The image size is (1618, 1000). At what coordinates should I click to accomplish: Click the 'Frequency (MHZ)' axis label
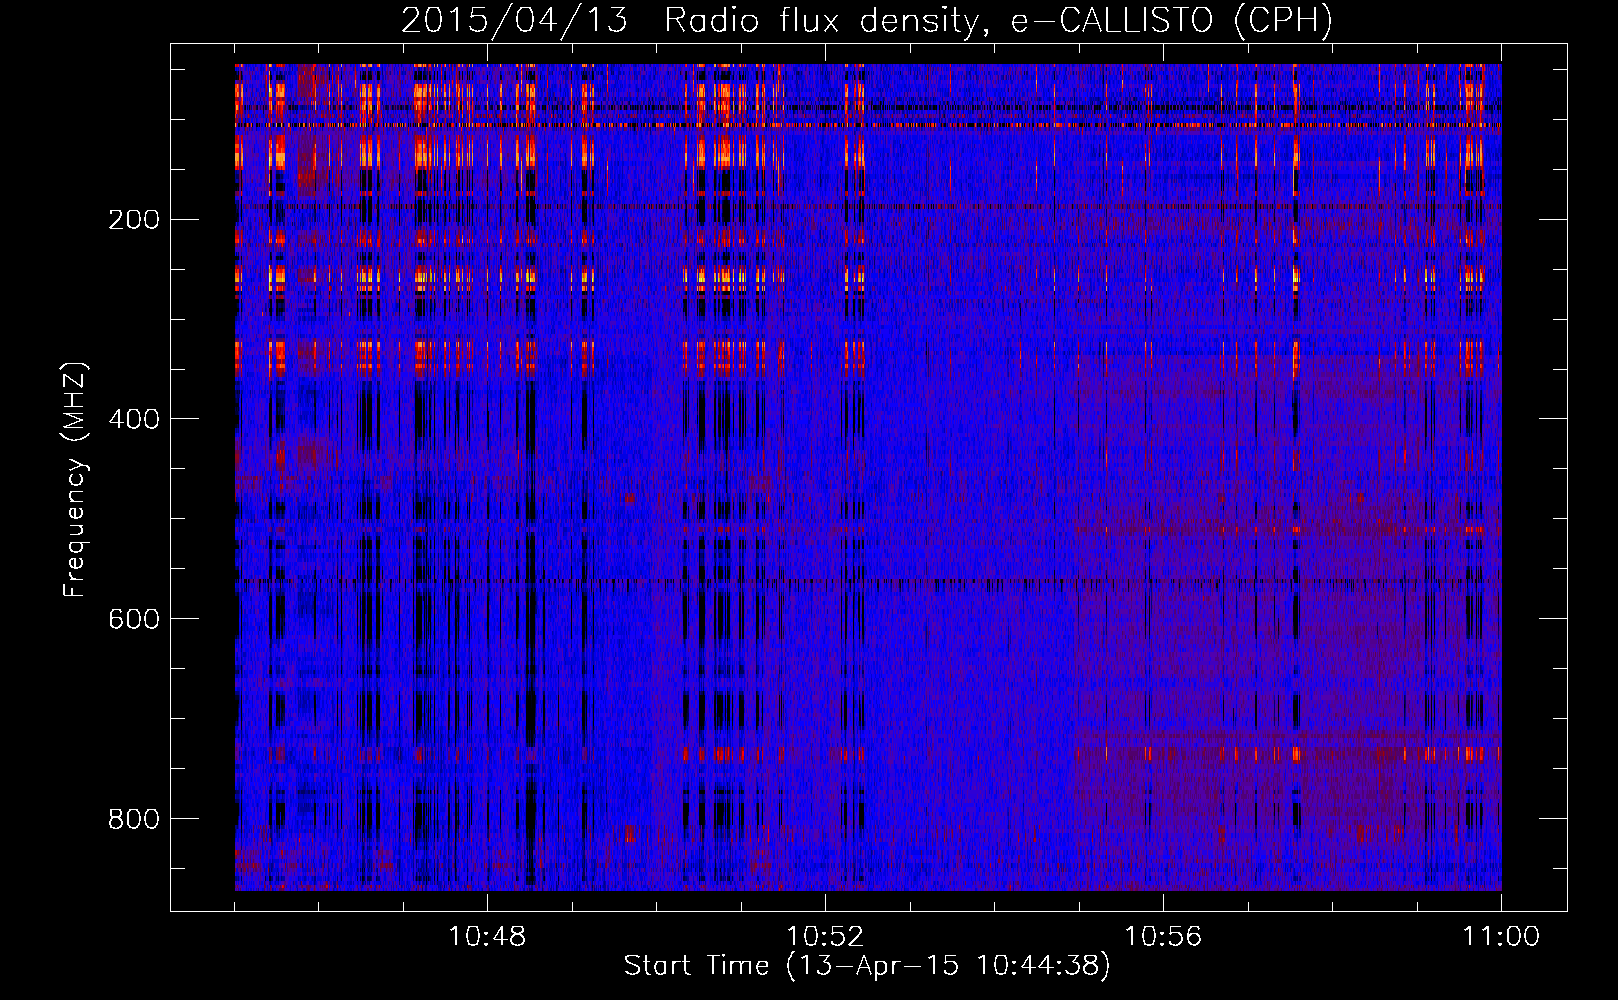tap(75, 479)
